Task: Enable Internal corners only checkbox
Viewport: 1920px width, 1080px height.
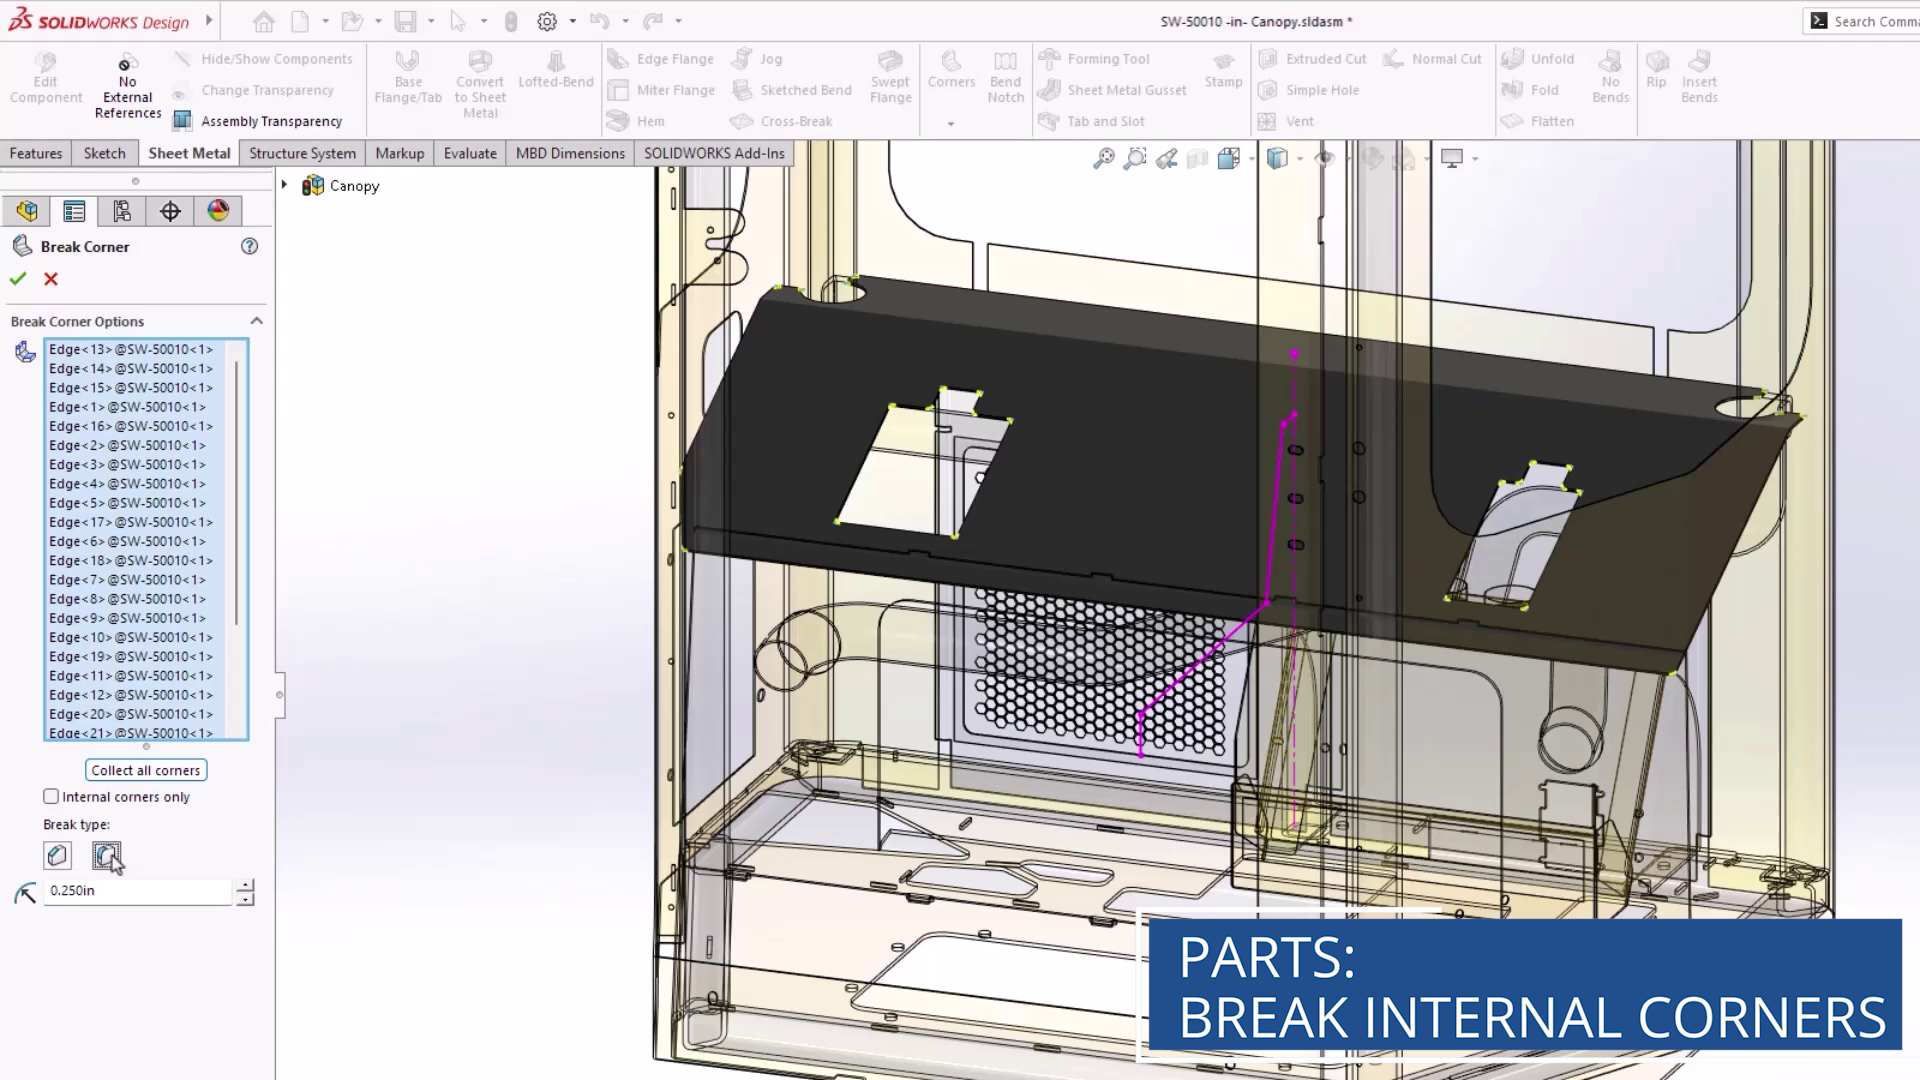Action: (x=51, y=797)
